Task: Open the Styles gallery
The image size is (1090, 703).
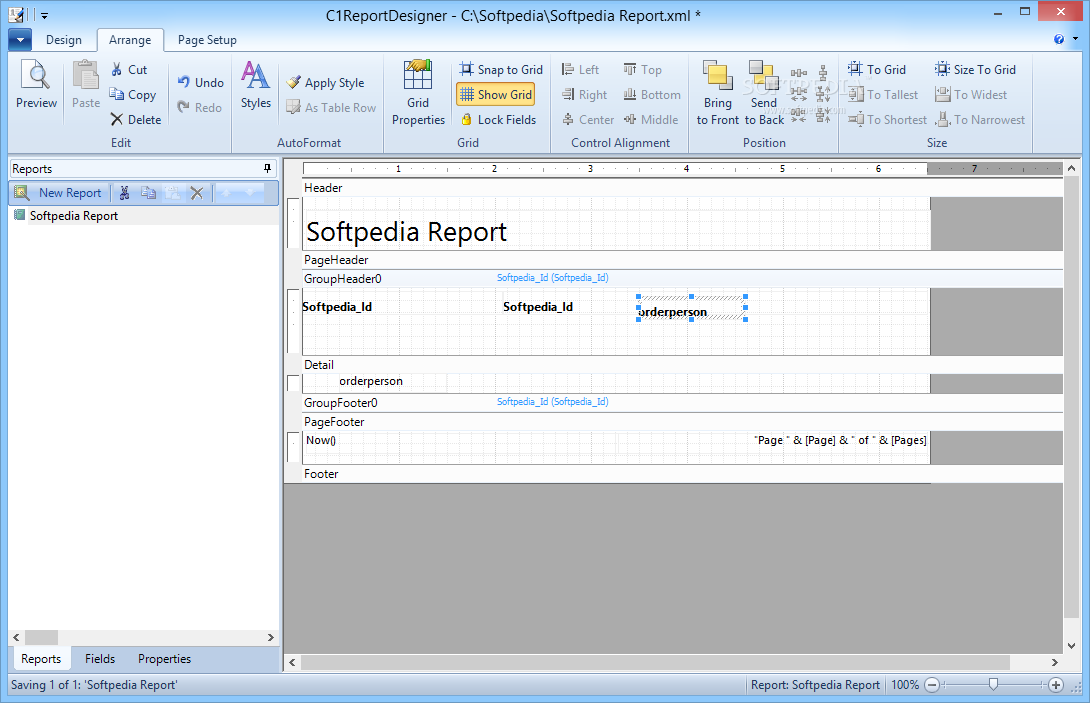Action: pos(256,84)
